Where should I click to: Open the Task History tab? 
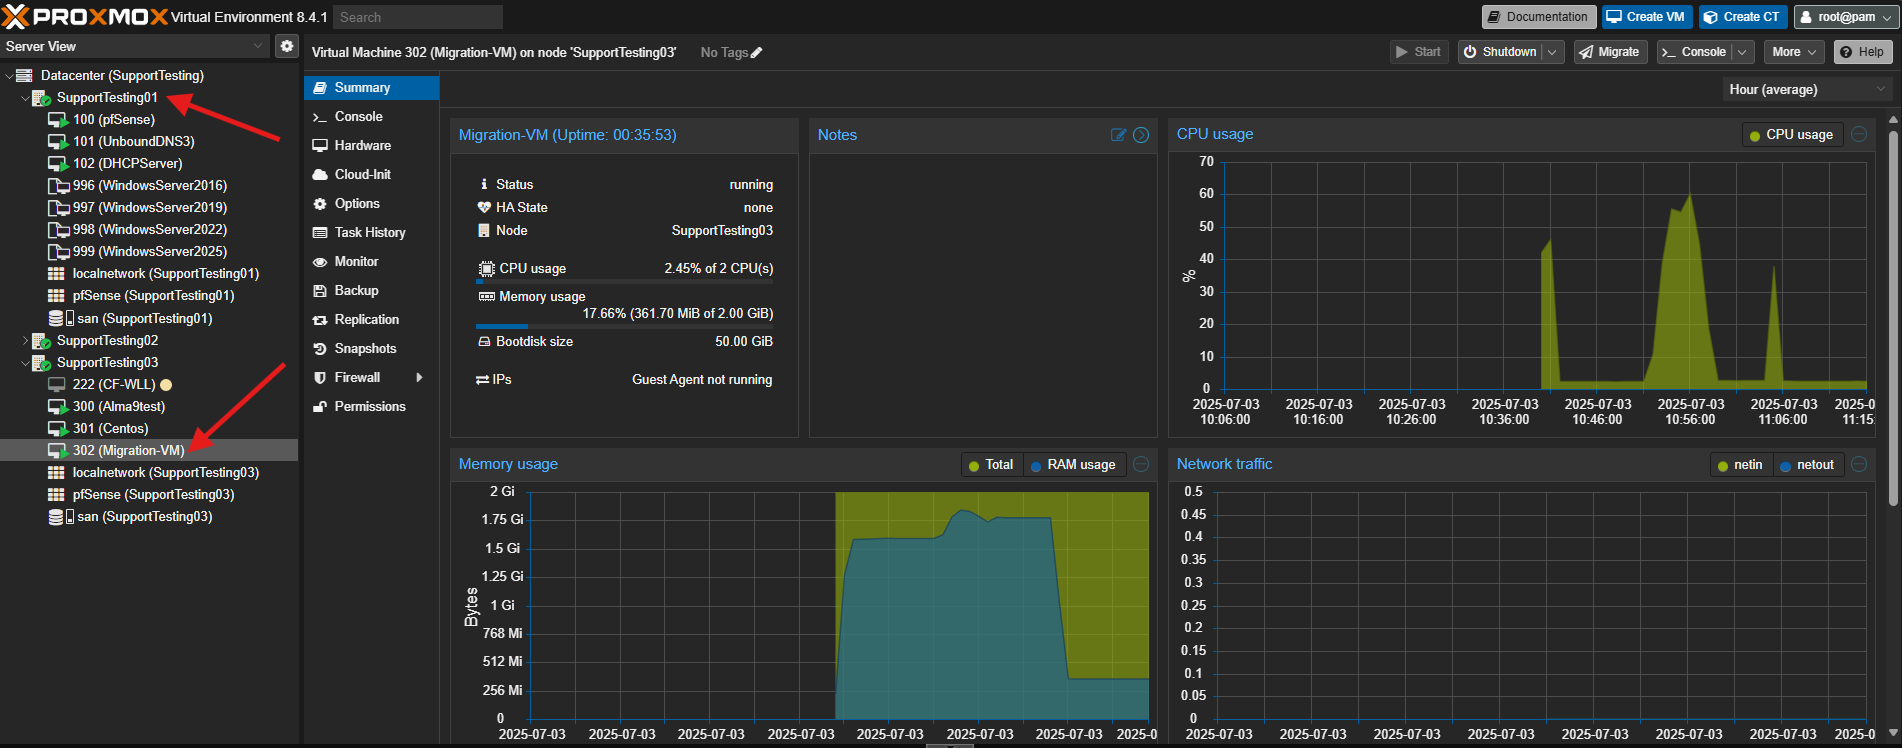pos(371,233)
